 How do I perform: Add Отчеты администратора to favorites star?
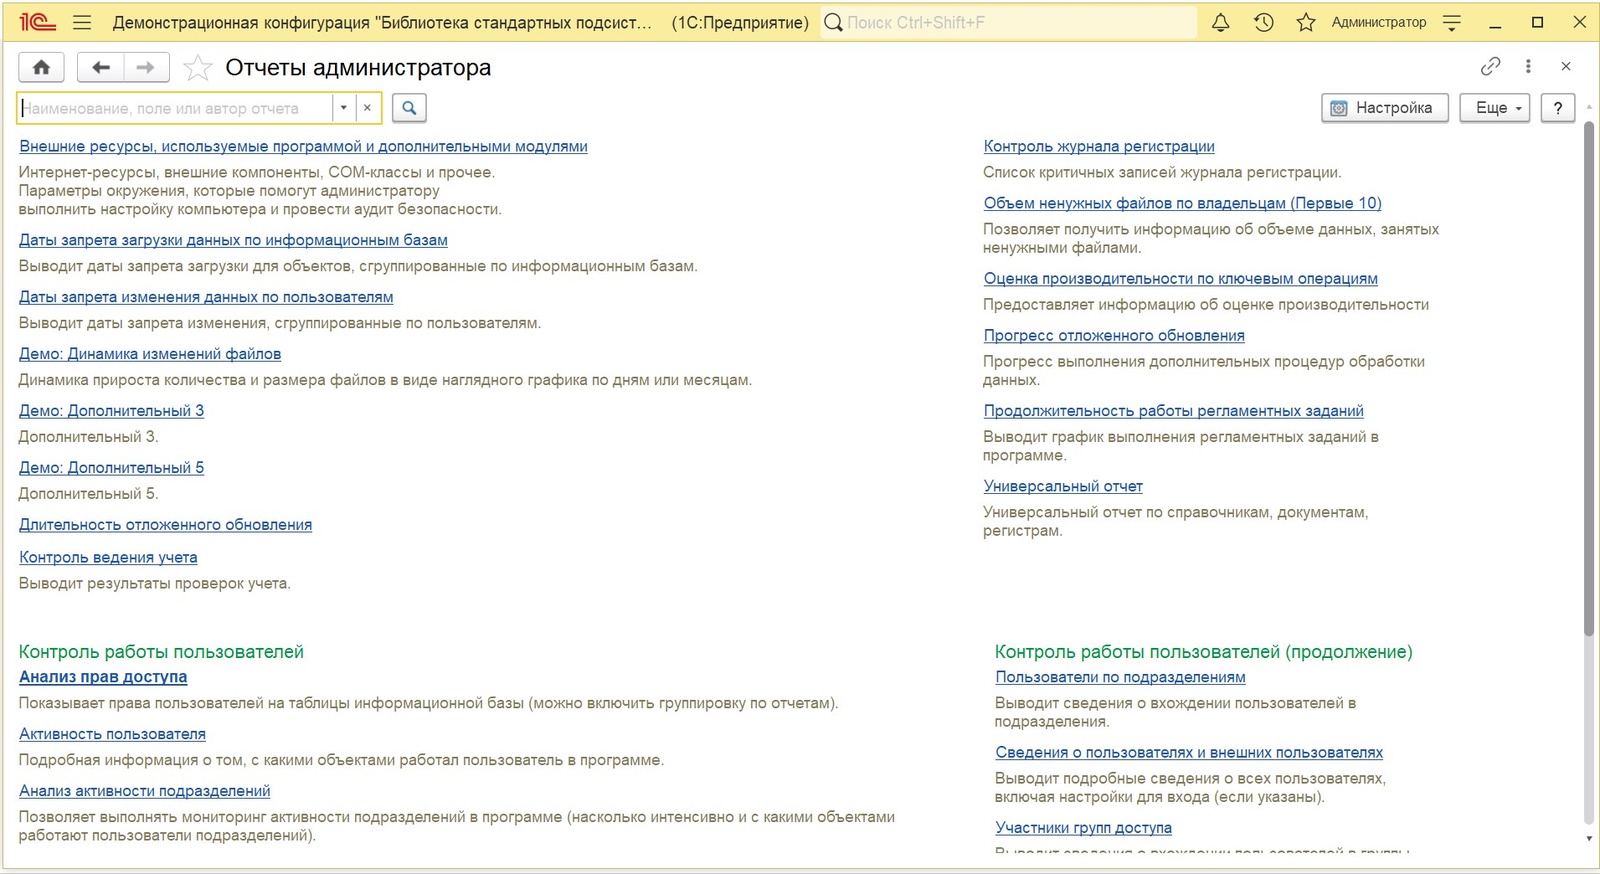coord(198,68)
